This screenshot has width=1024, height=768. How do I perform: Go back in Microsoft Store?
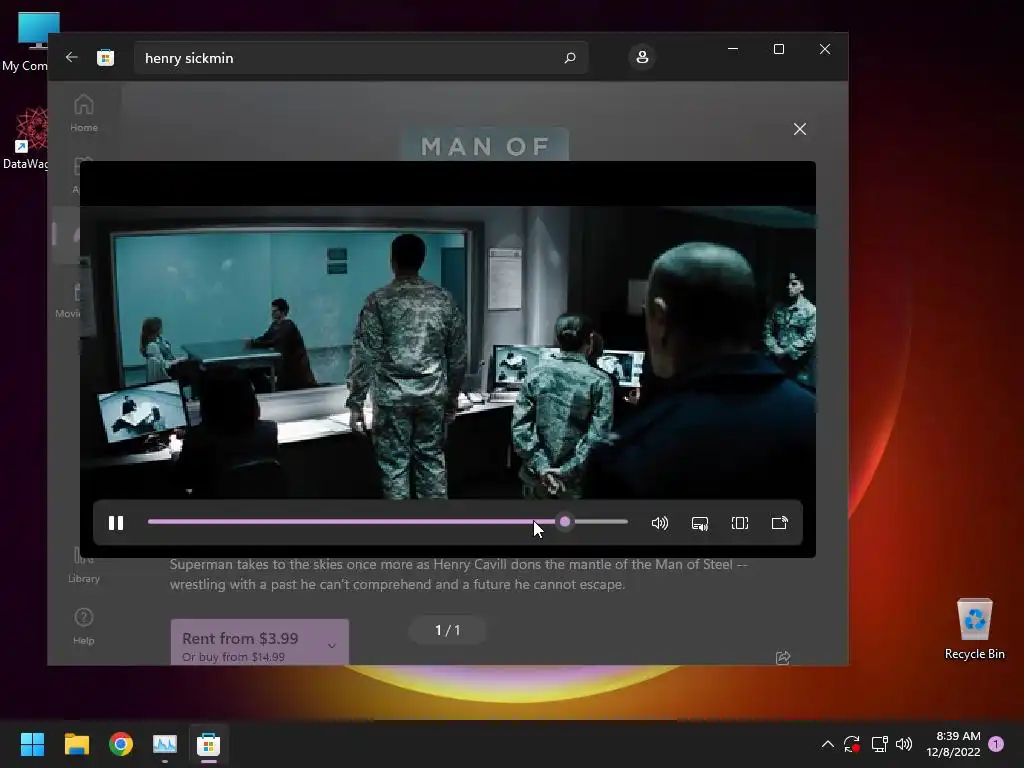coord(72,57)
